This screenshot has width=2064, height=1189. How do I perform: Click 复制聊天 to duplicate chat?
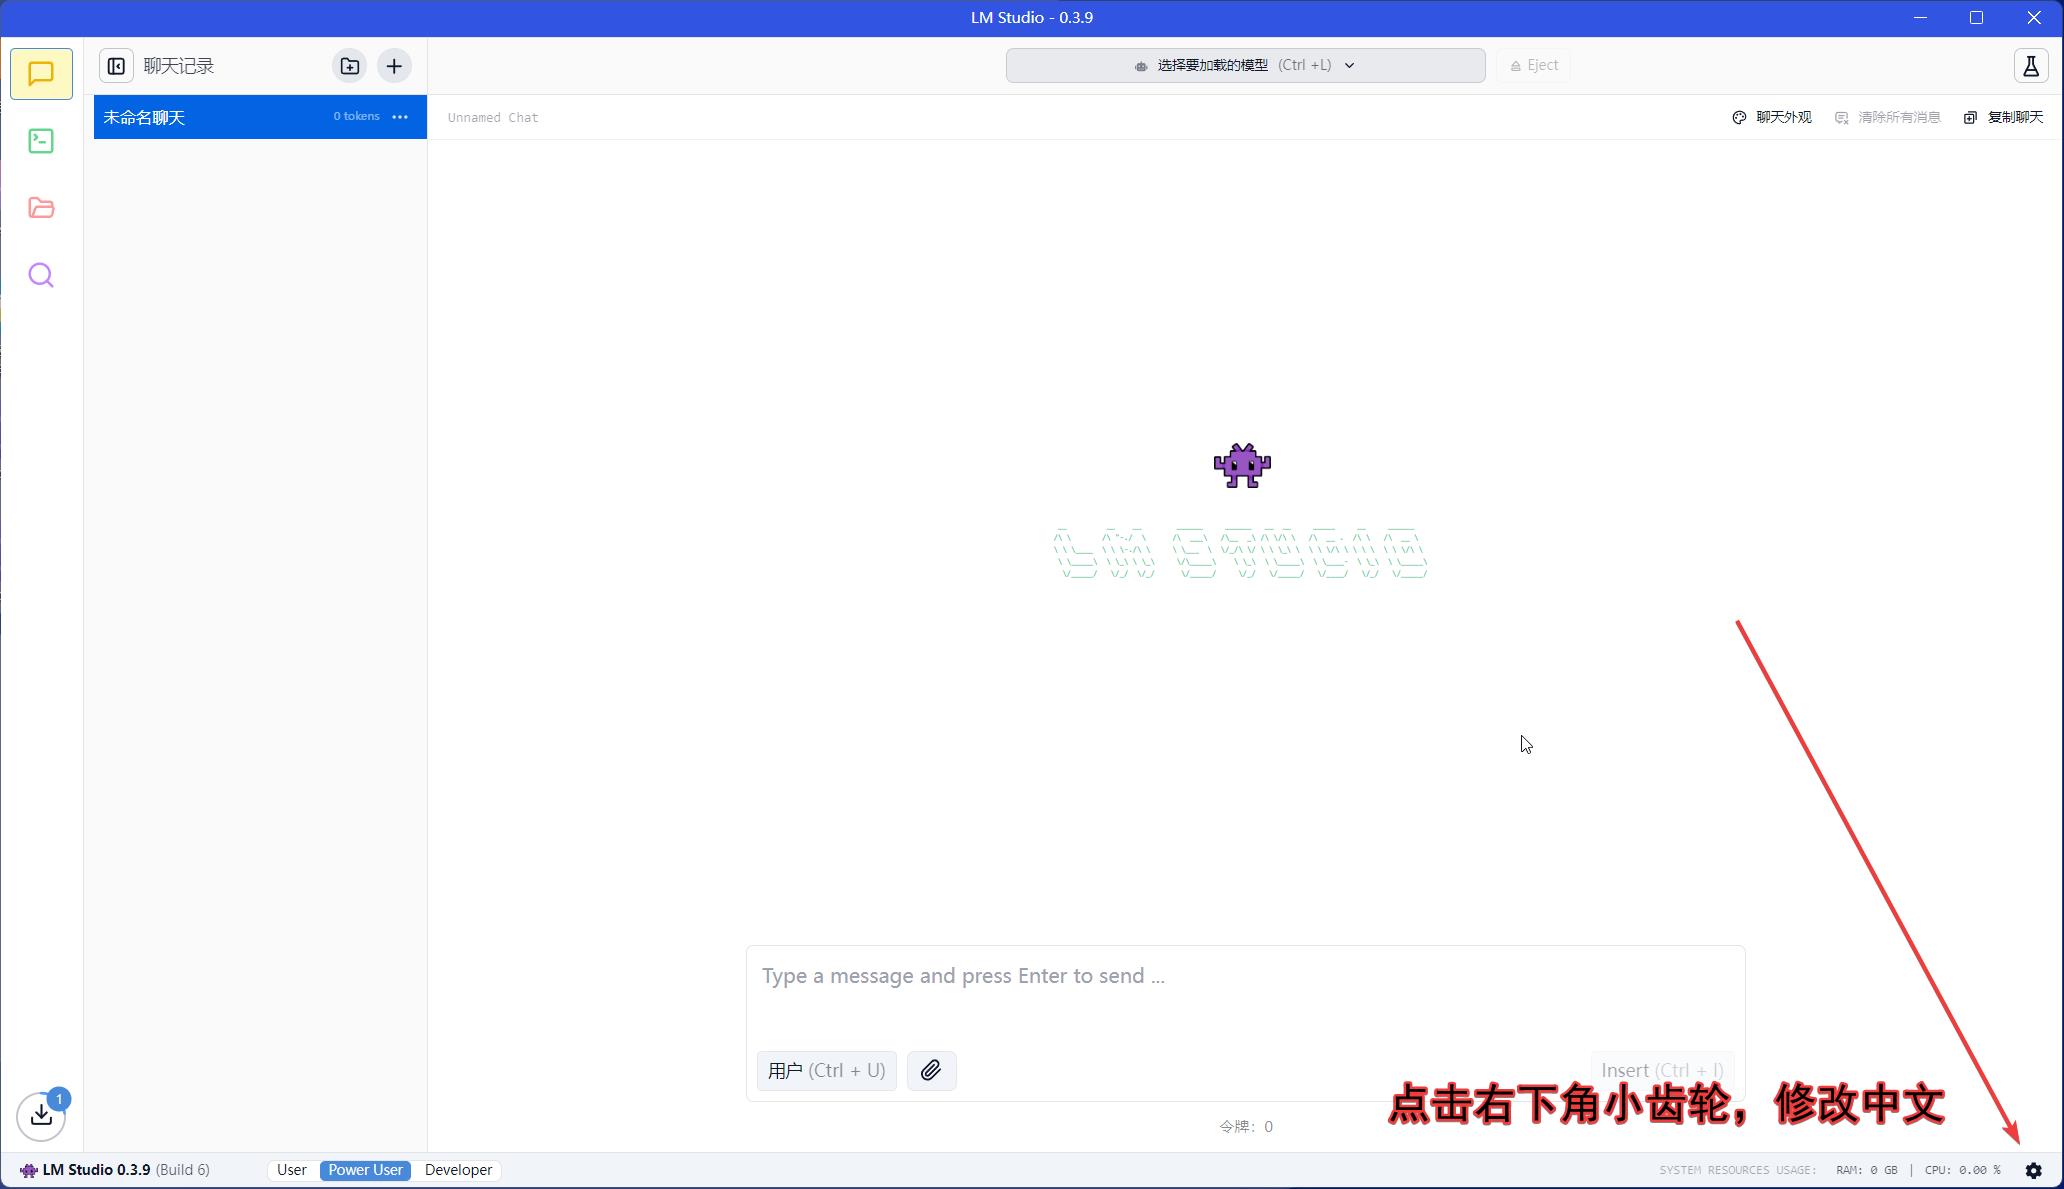2004,117
